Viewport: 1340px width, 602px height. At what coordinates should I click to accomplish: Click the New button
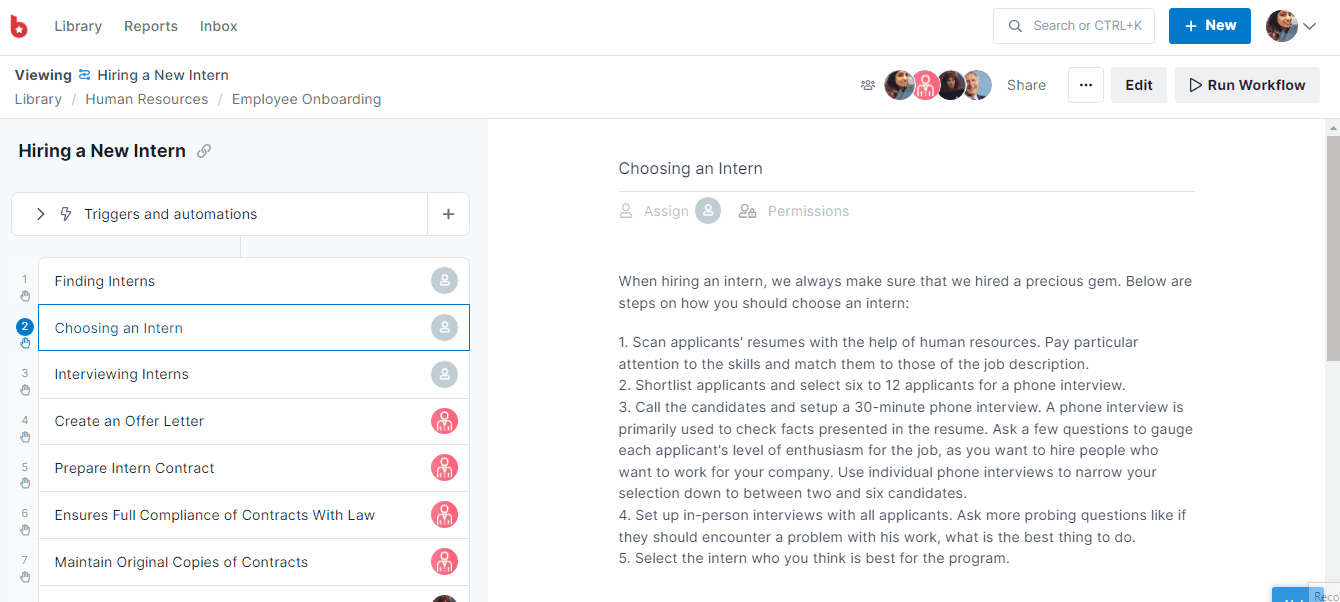[x=1209, y=26]
